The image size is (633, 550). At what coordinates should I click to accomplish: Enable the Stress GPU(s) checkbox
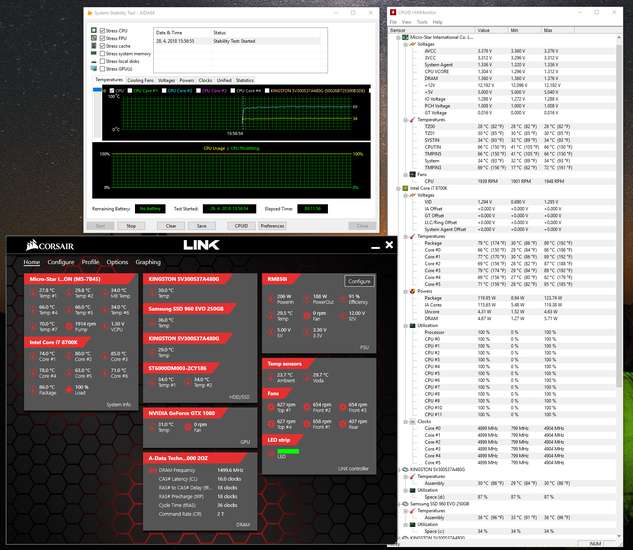pyautogui.click(x=103, y=69)
